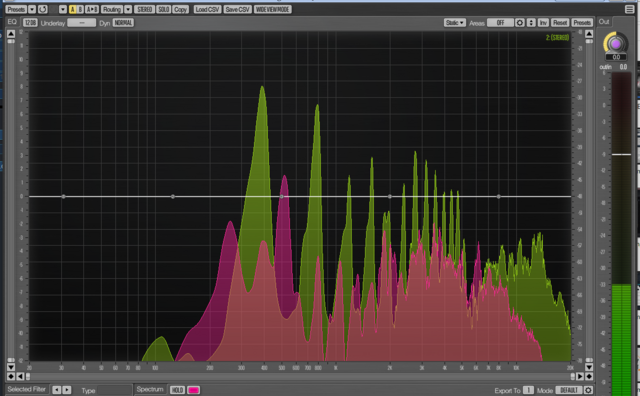Switch to the Out tab
Image resolution: width=640 pixels, height=396 pixels.
pos(604,22)
